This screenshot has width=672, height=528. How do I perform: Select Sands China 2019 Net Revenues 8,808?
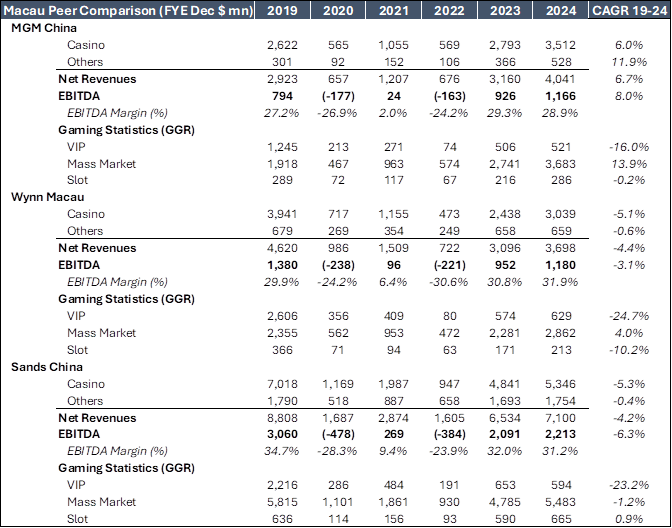(282, 417)
